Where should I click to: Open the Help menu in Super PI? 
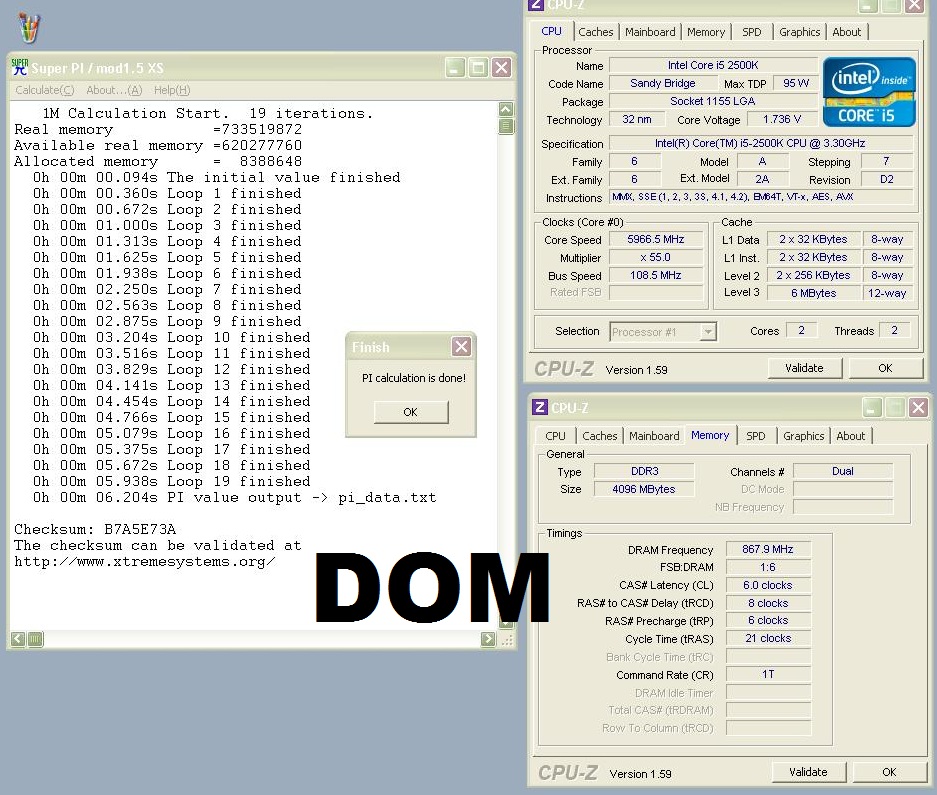click(172, 90)
